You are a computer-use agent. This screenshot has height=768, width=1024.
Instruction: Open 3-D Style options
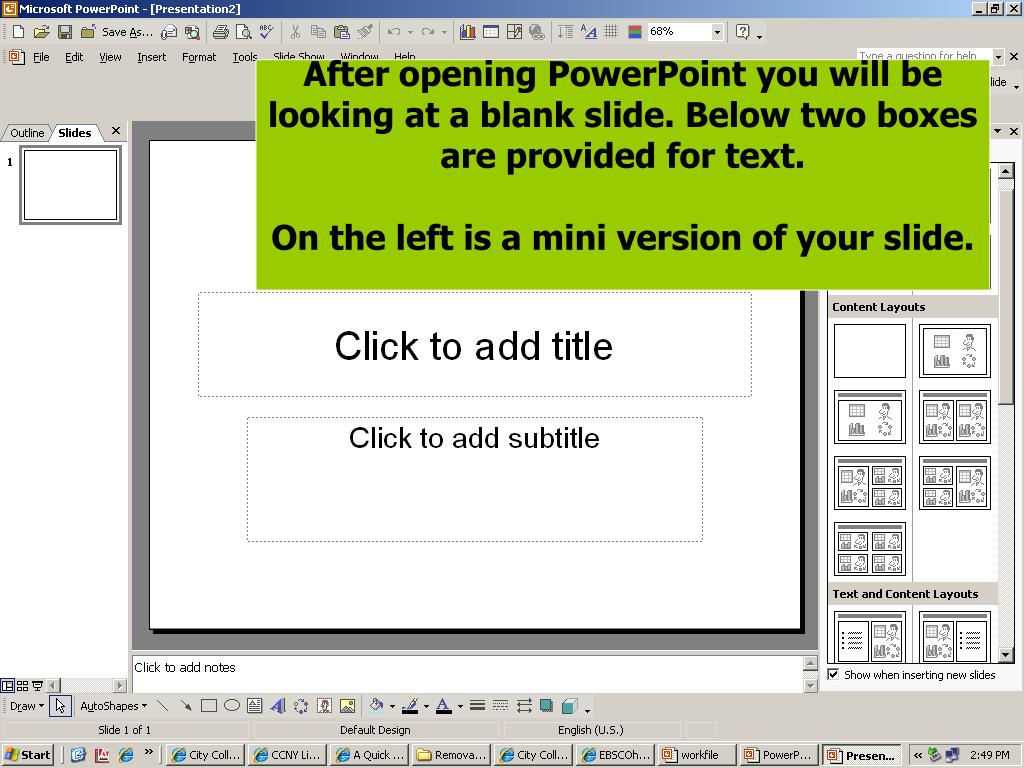coord(569,706)
